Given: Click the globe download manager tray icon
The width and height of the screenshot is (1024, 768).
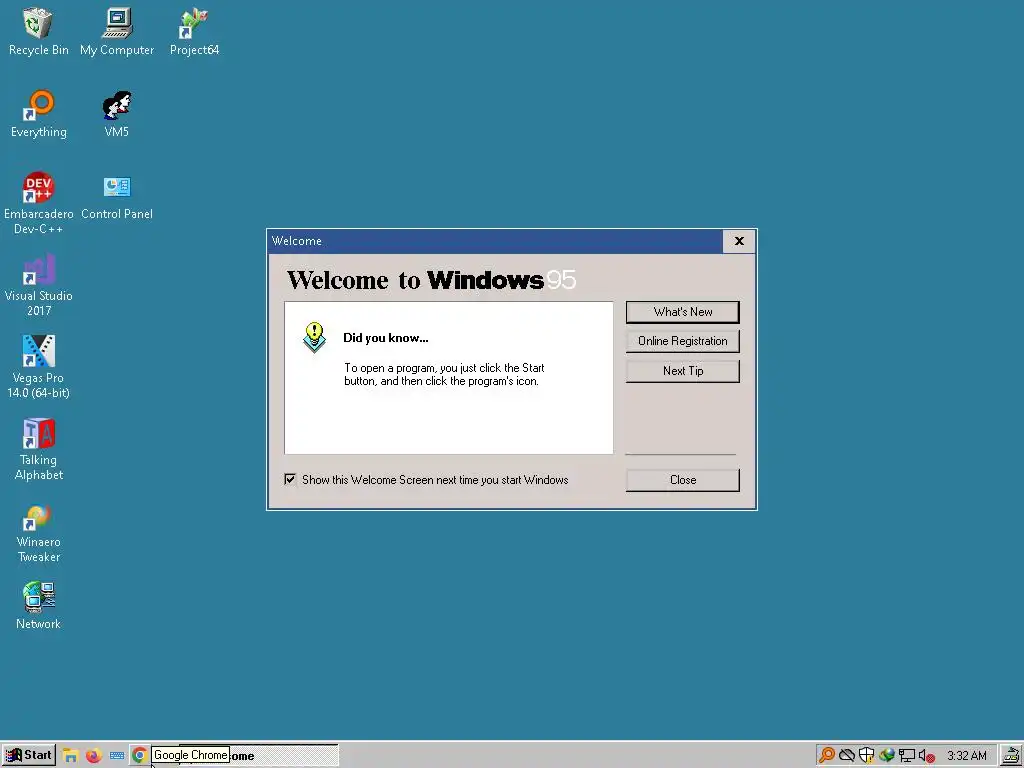Looking at the screenshot, I should [886, 756].
